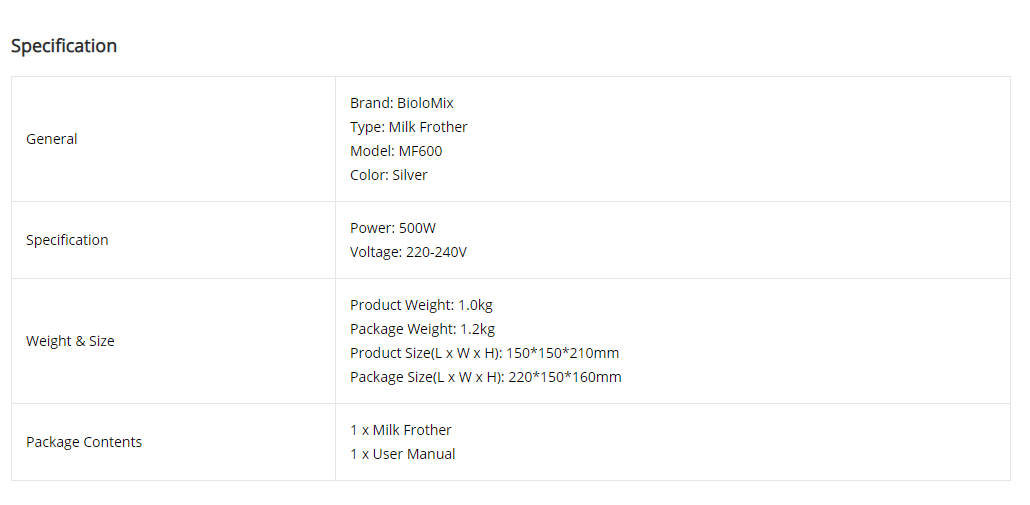The height and width of the screenshot is (505, 1030).
Task: Click the Specification section heading
Action: pos(64,46)
